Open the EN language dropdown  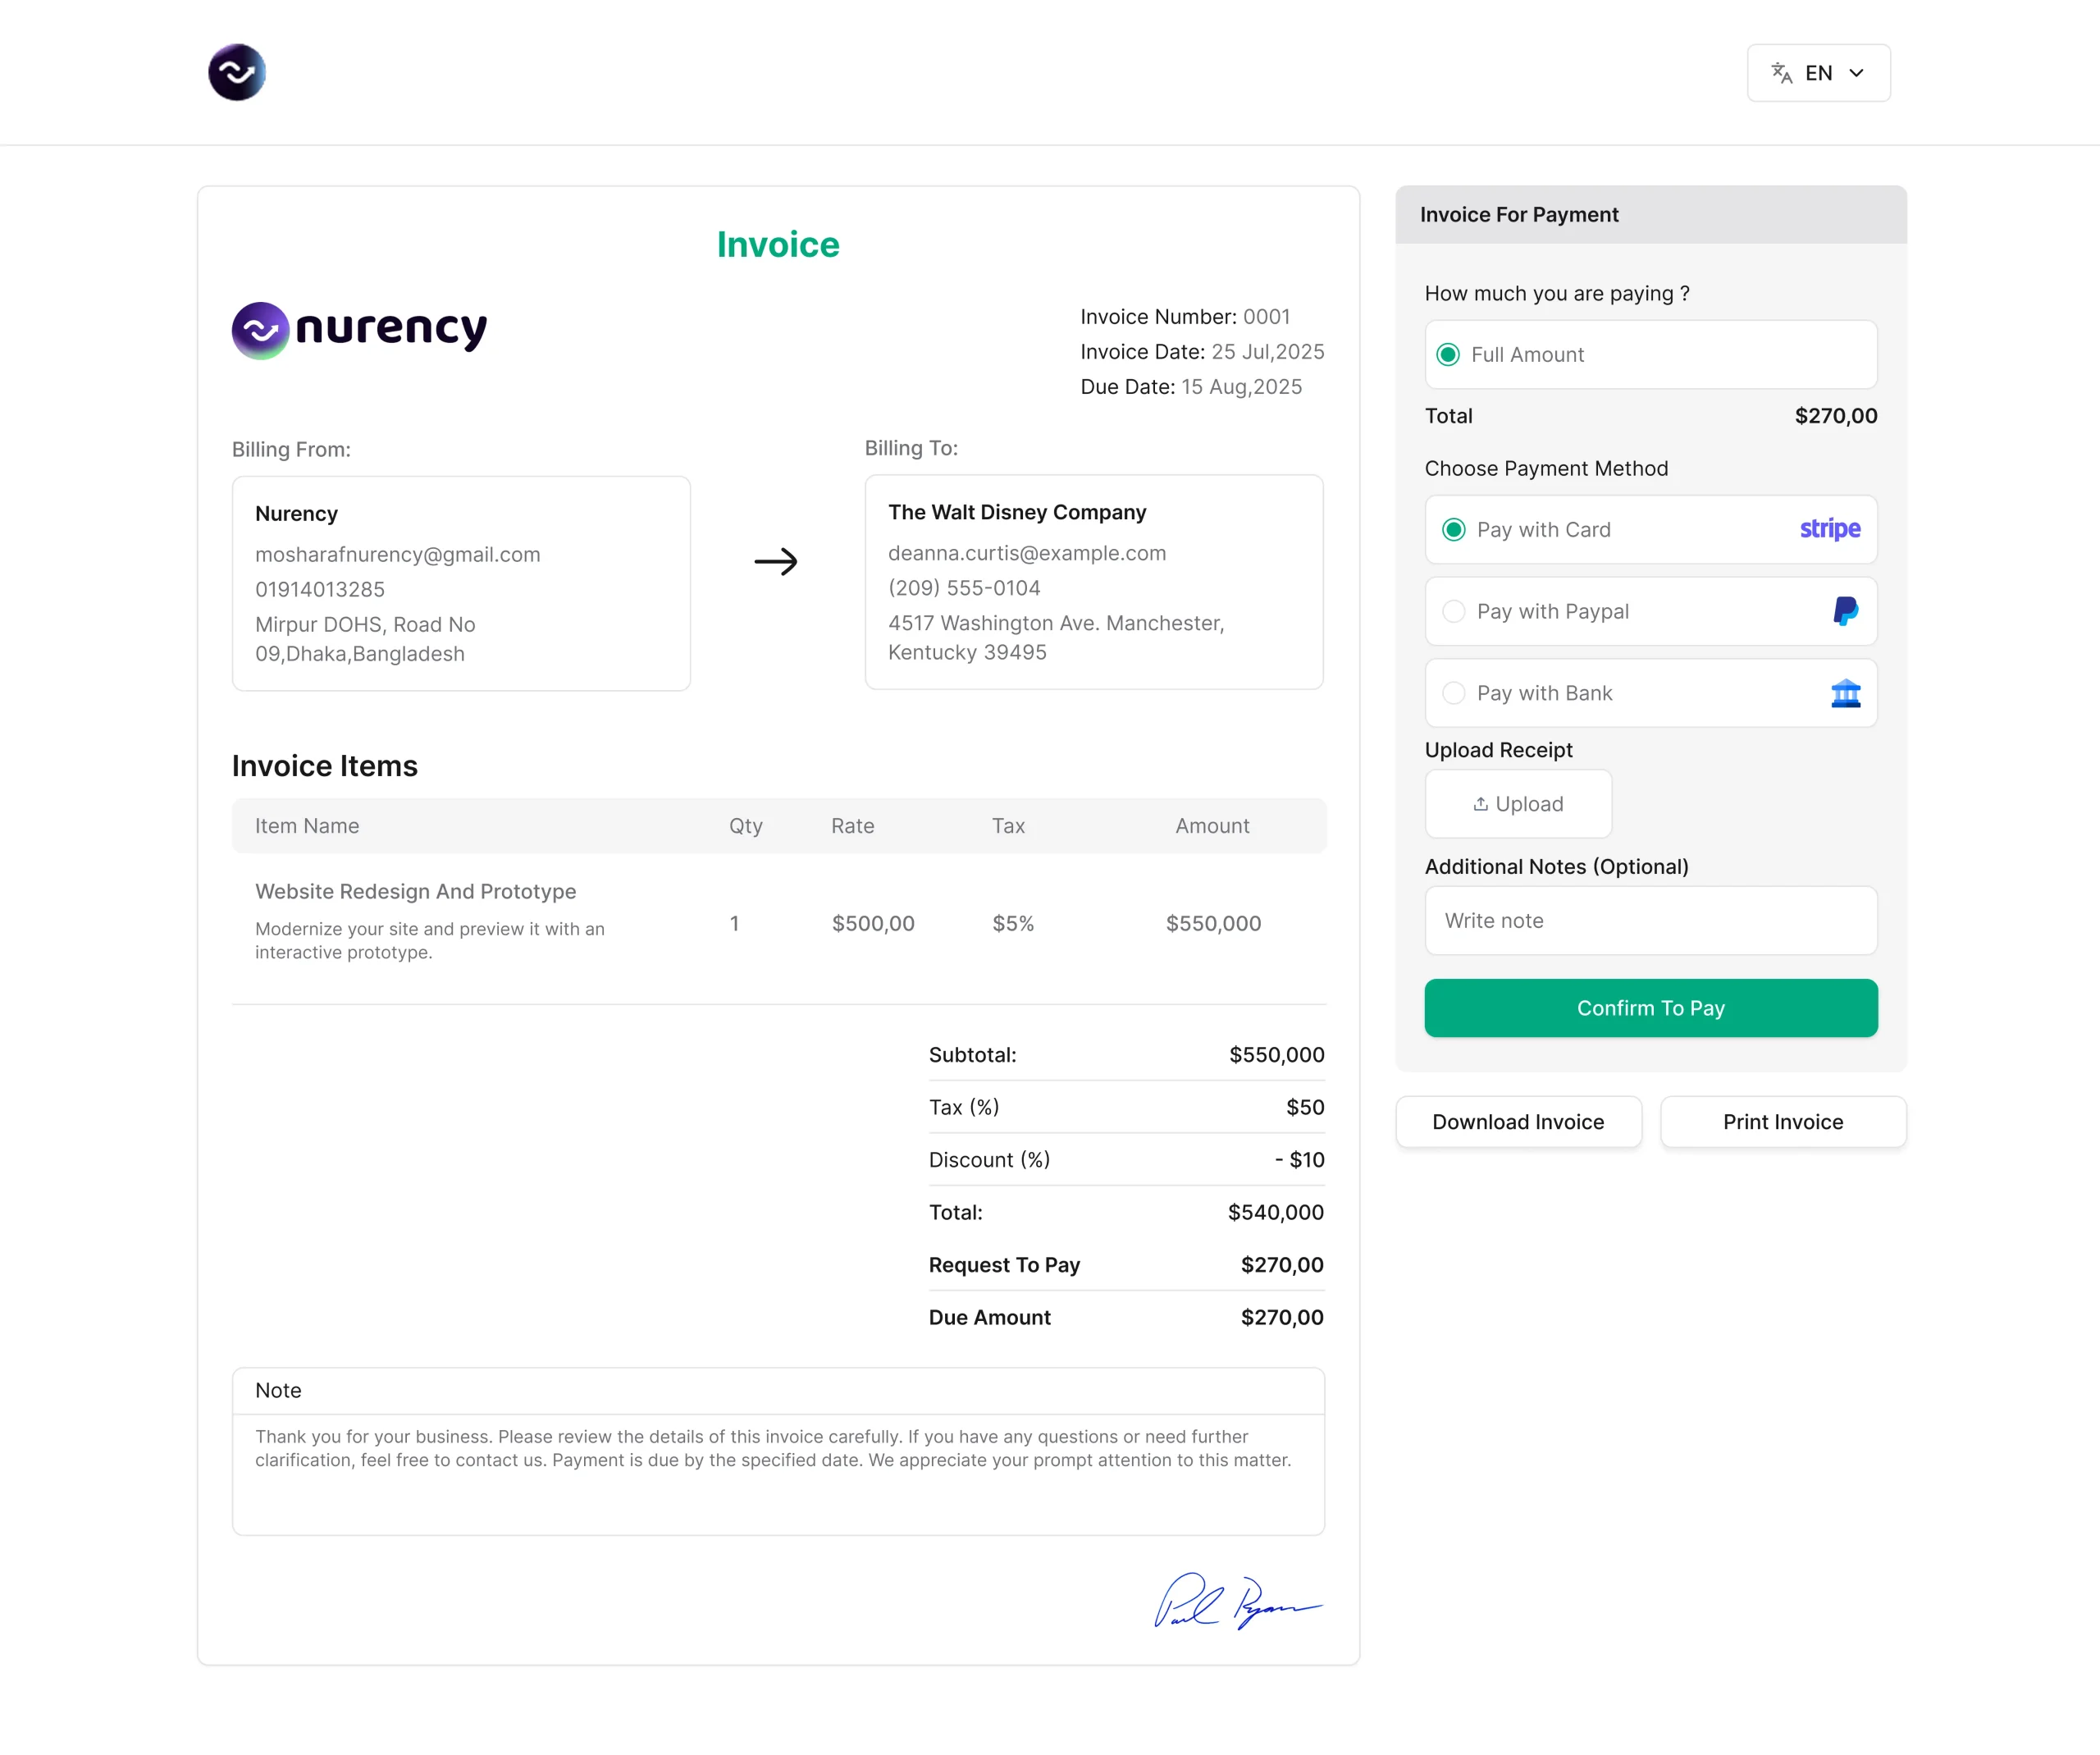pyautogui.click(x=1818, y=73)
